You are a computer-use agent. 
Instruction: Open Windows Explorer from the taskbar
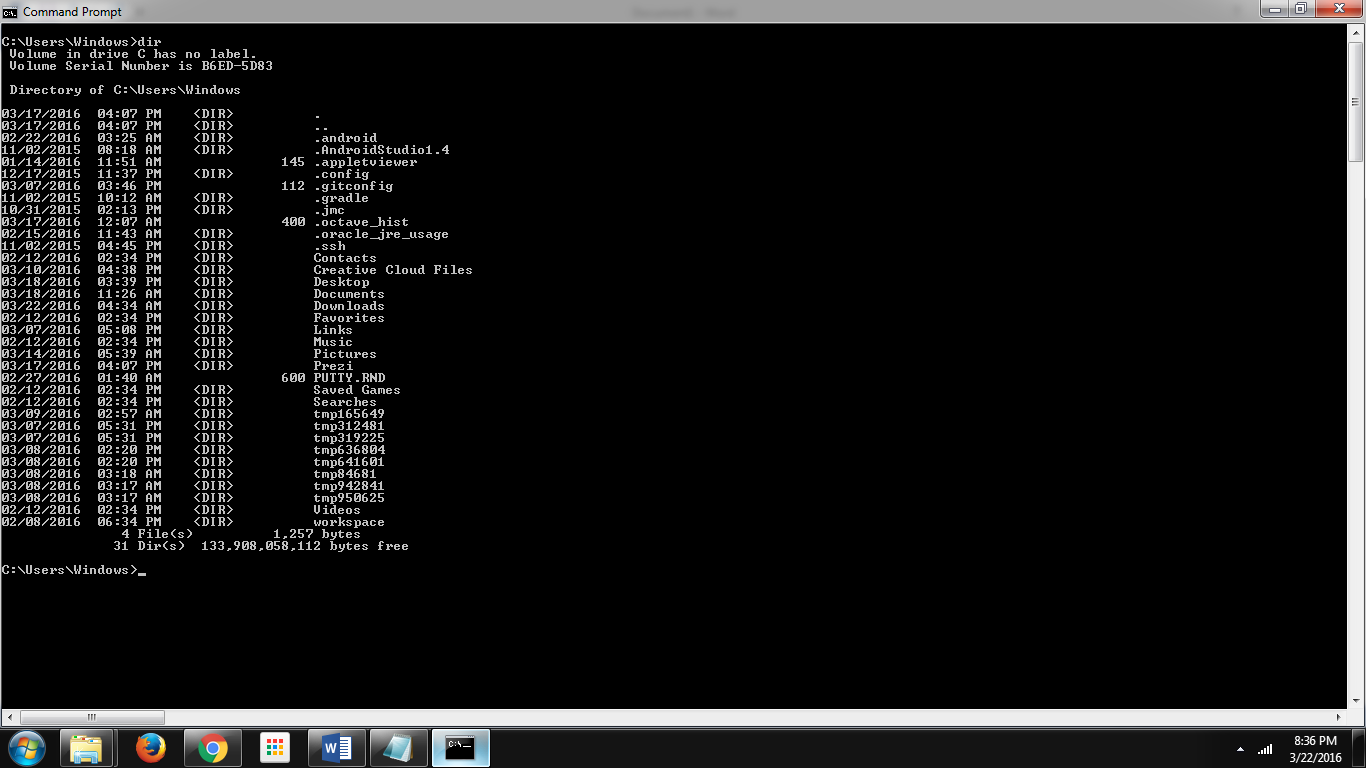[88, 747]
